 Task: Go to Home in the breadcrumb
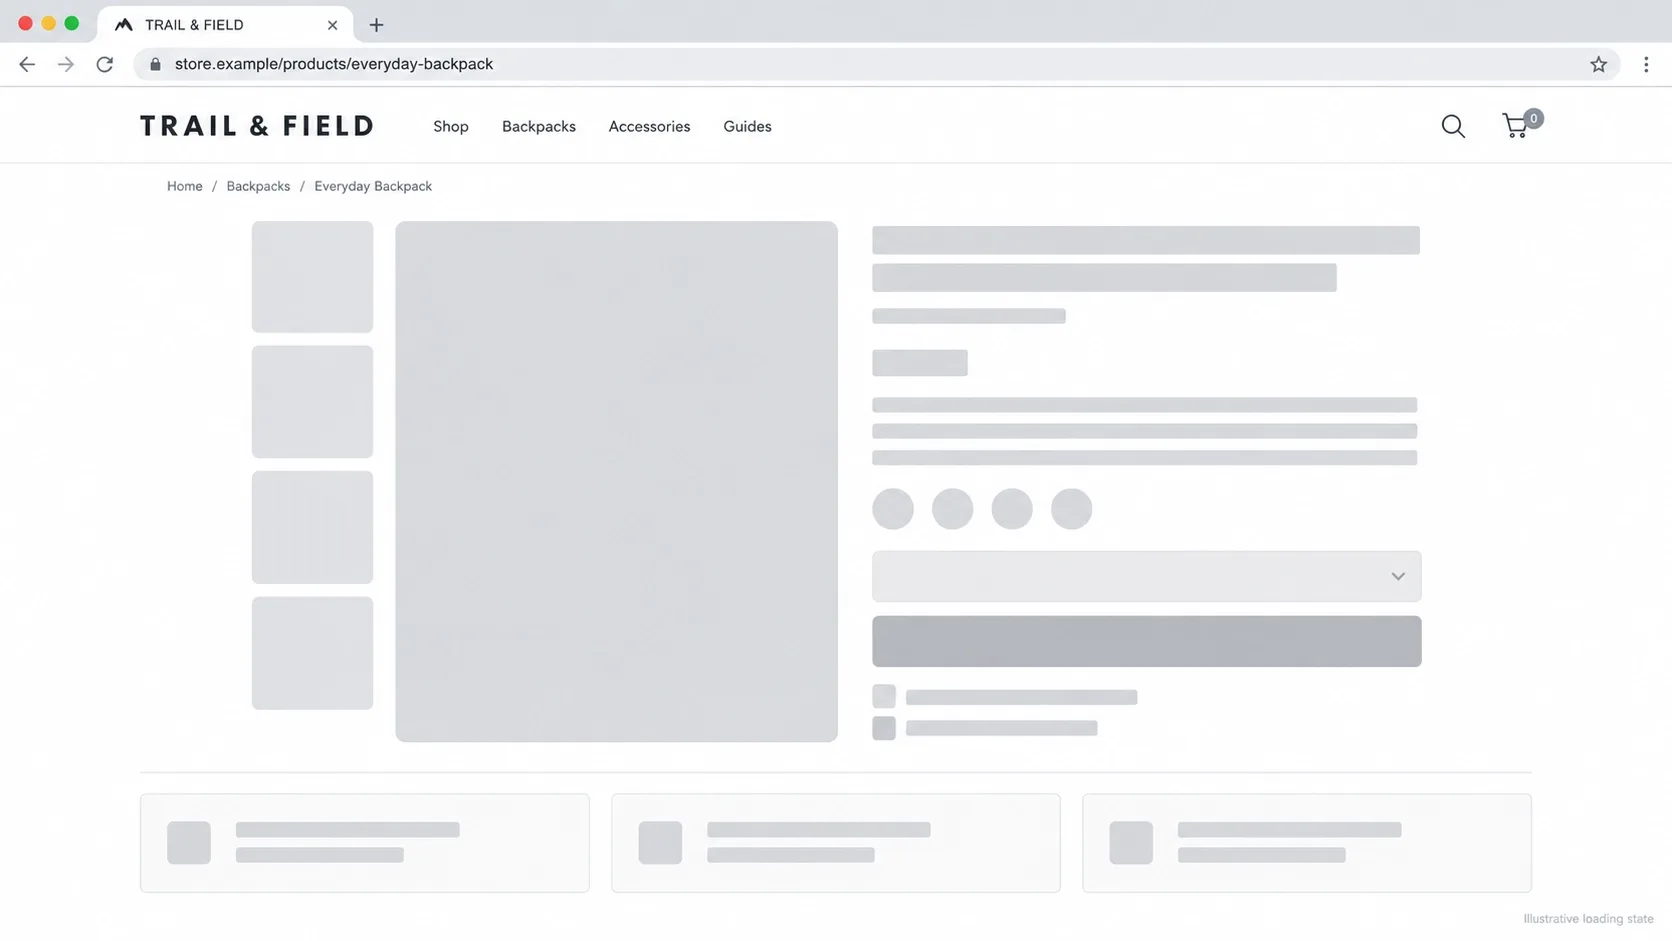185,186
